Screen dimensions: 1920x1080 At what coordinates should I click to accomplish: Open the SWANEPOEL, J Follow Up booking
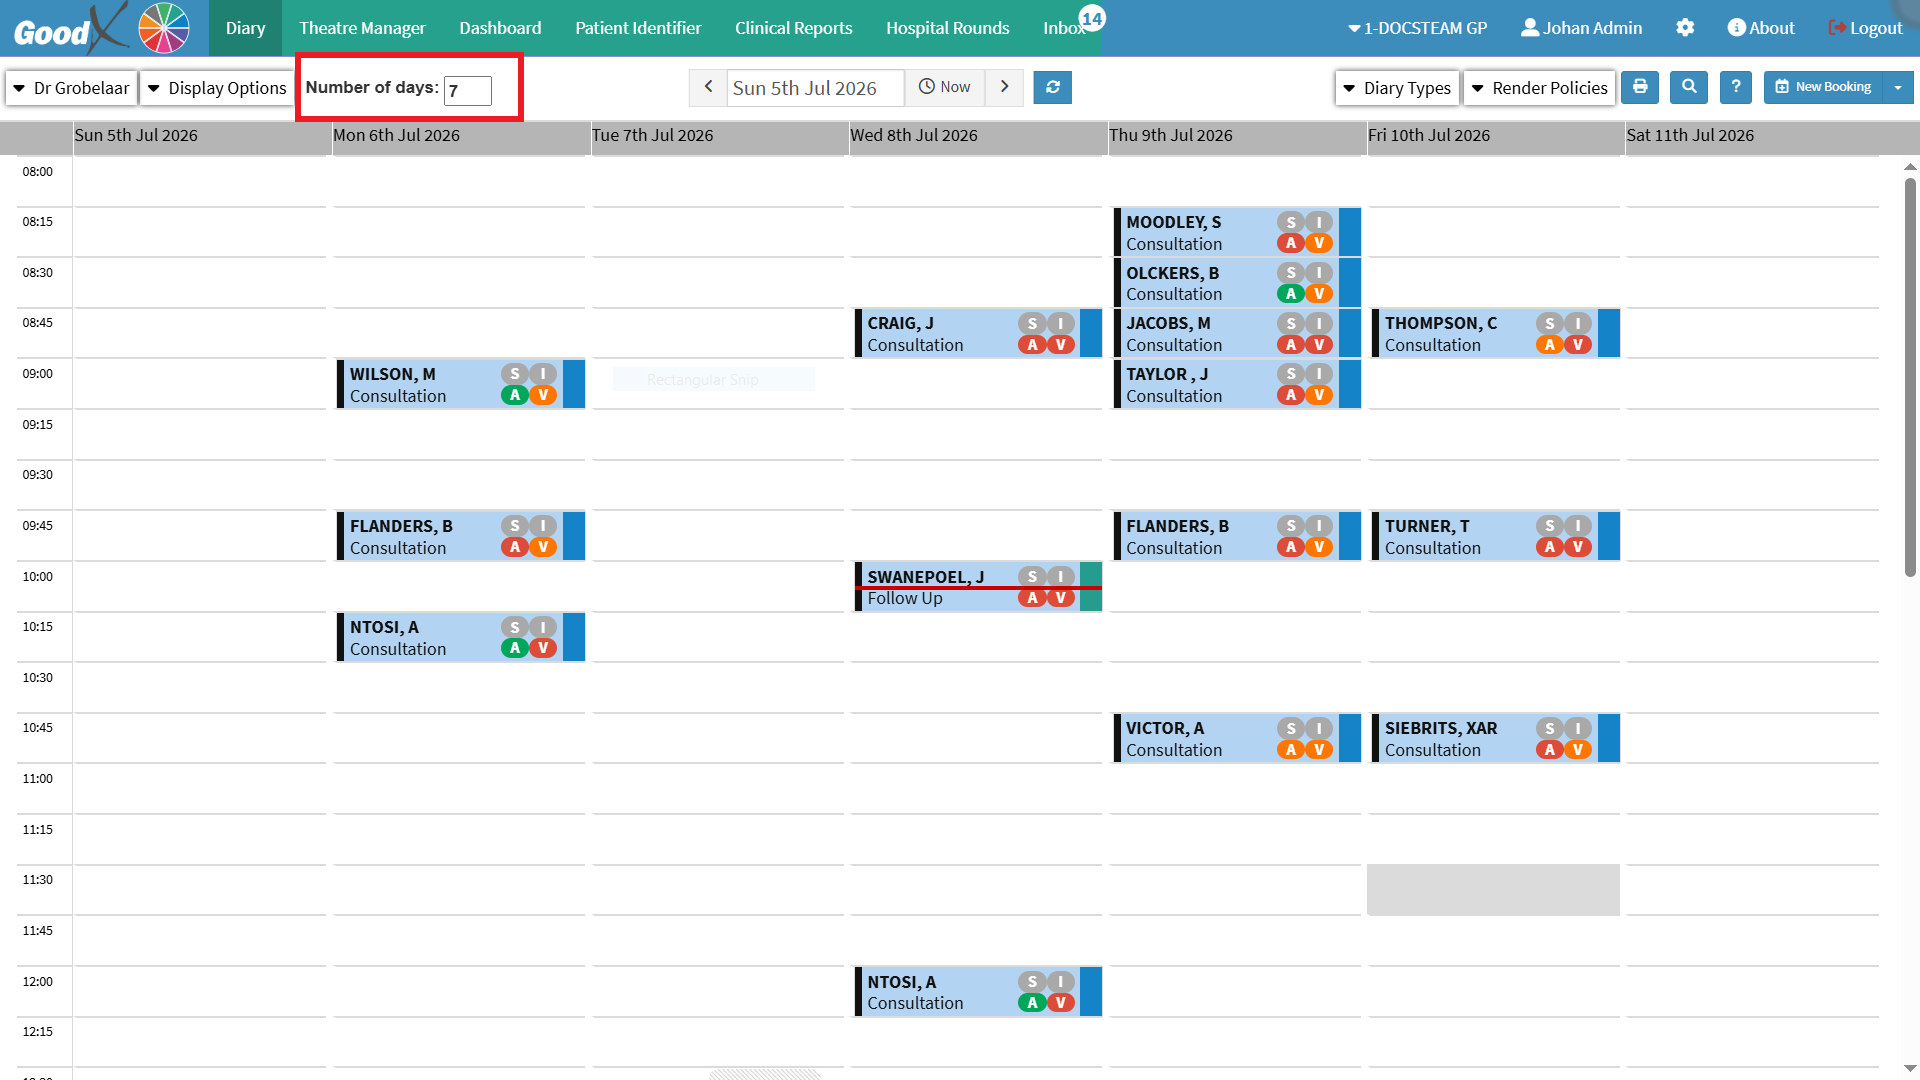(x=978, y=587)
